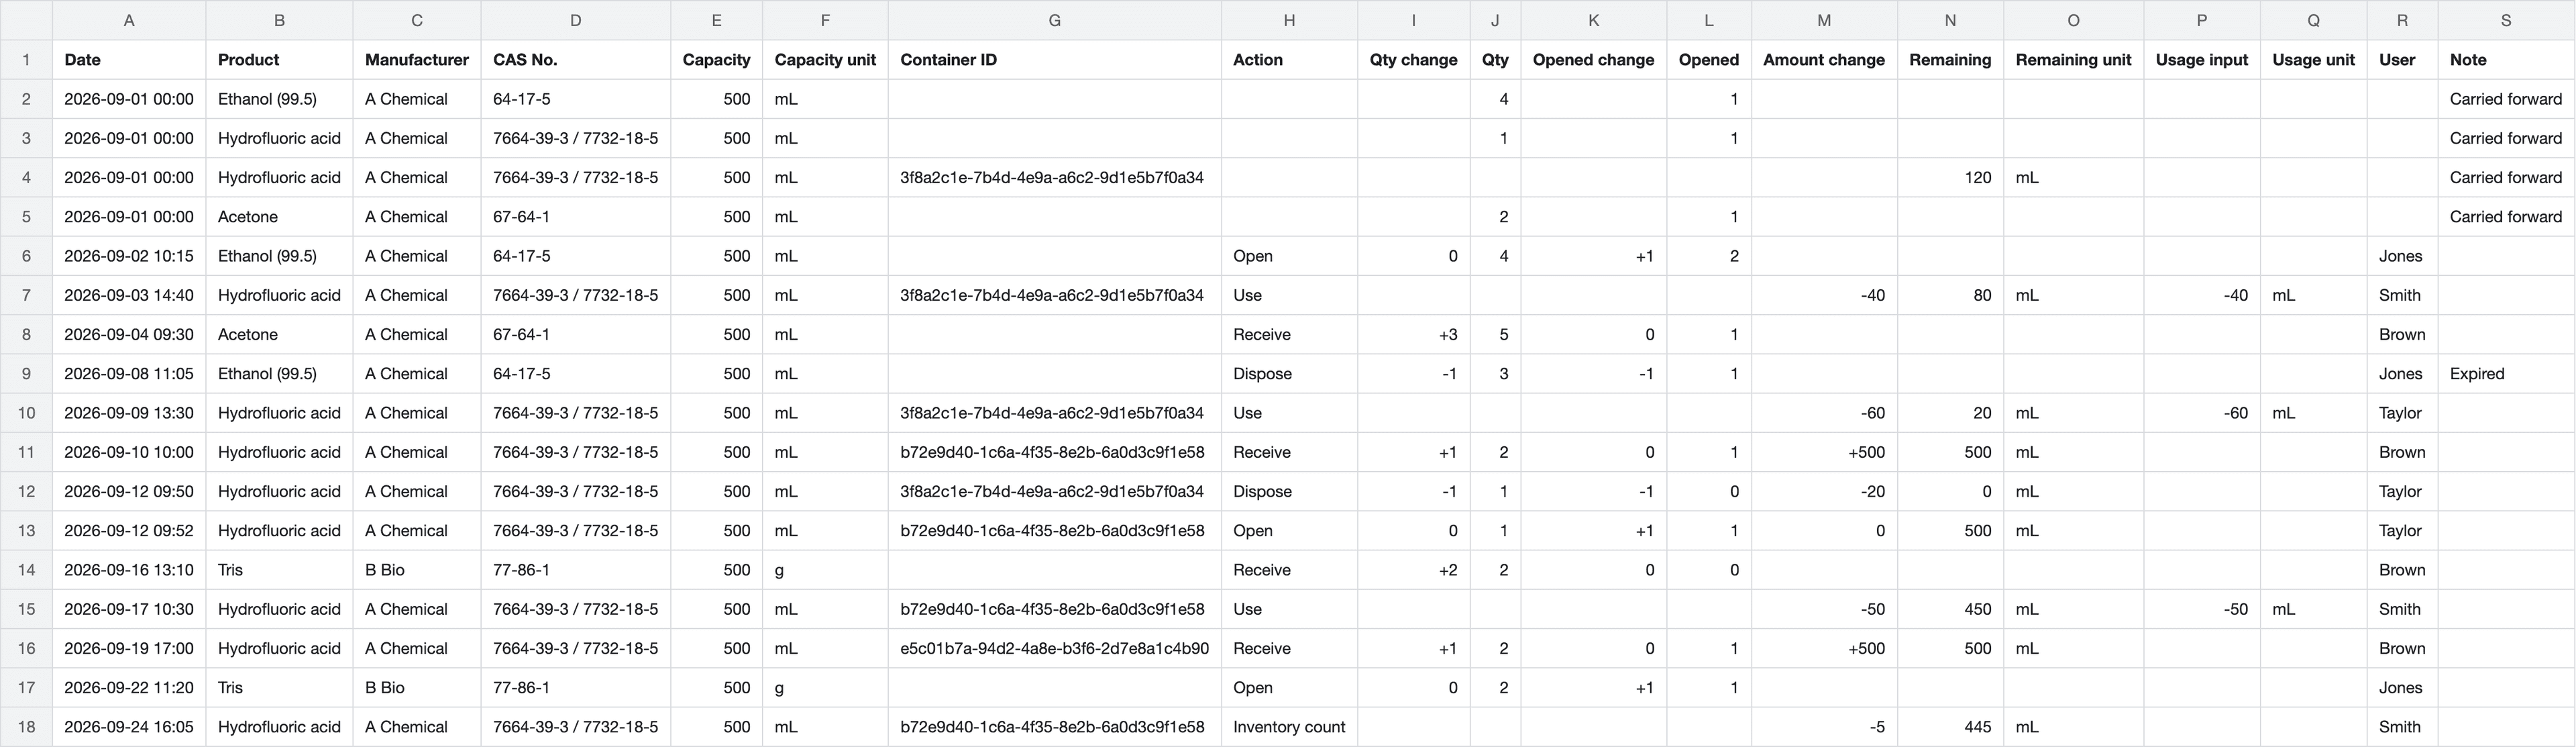
Task: Click the qty change '+3' cell
Action: coord(1413,335)
